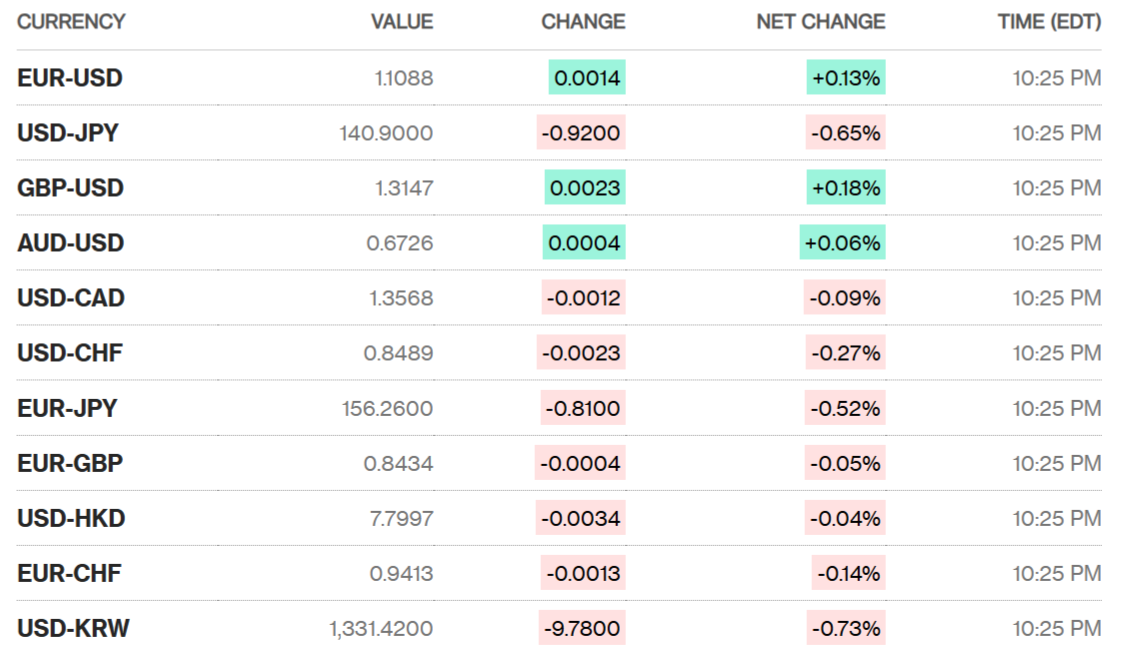The image size is (1123, 649).
Task: Sort by NET CHANGE column header
Action: coord(821,22)
